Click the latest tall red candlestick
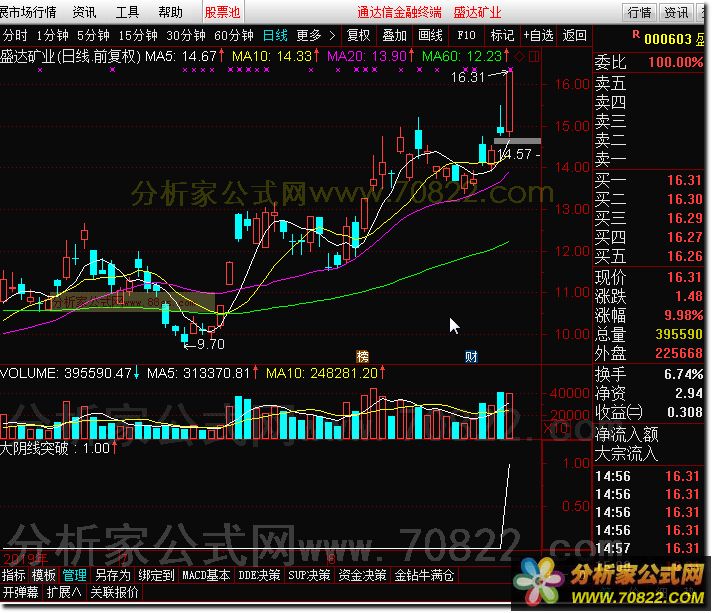Image resolution: width=713 pixels, height=613 pixels. click(x=510, y=101)
